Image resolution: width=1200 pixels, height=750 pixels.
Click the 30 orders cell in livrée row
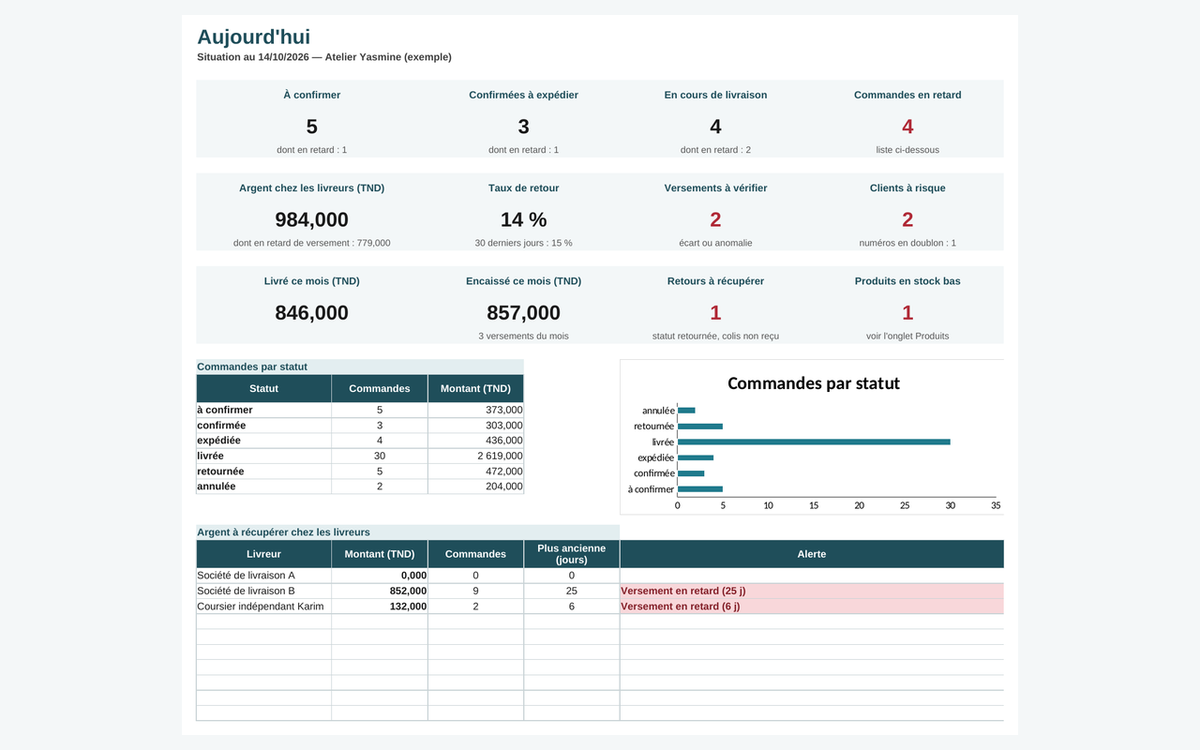coord(380,456)
